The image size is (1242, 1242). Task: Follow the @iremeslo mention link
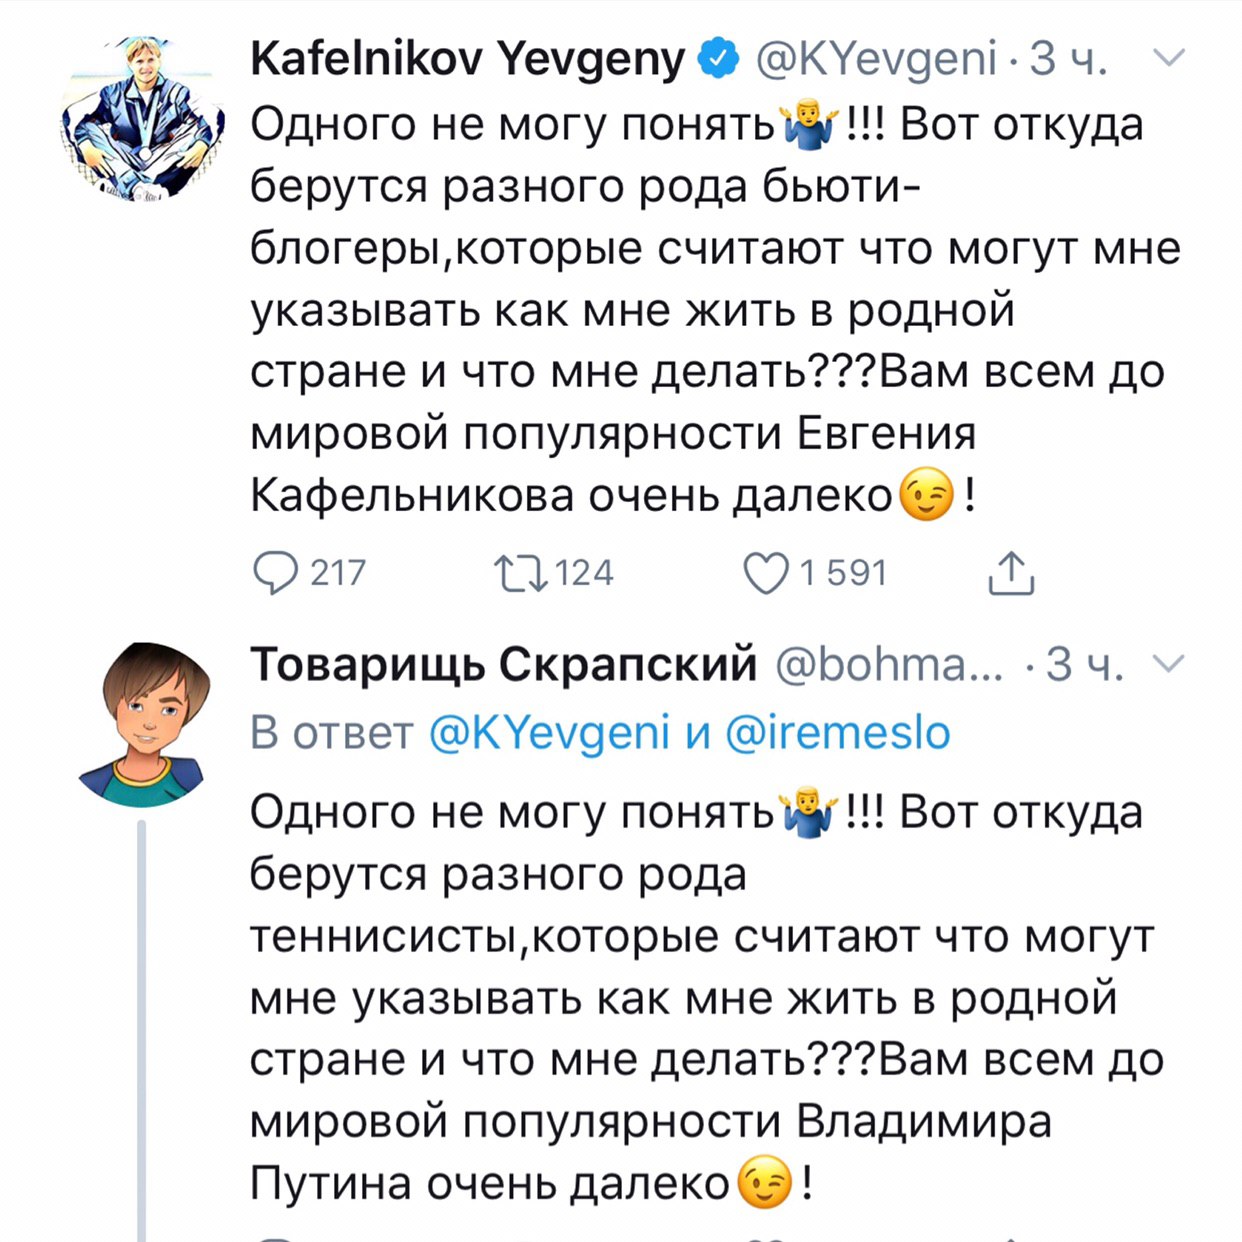[x=837, y=733]
